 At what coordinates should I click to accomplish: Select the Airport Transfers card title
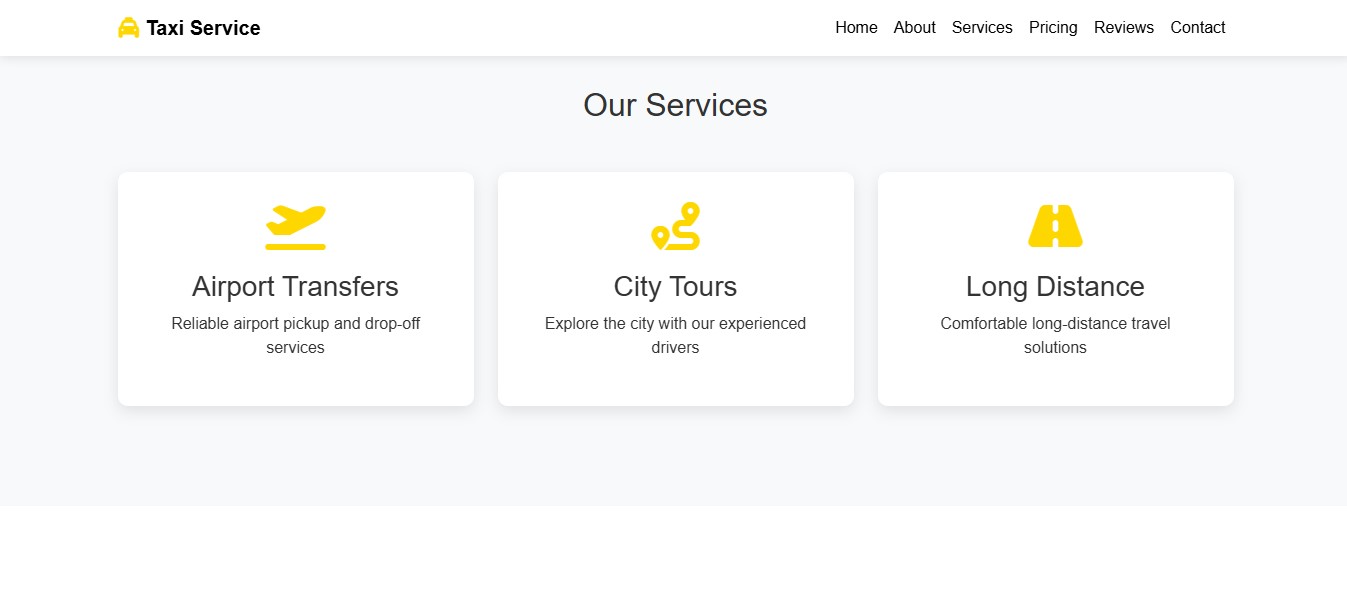point(295,287)
